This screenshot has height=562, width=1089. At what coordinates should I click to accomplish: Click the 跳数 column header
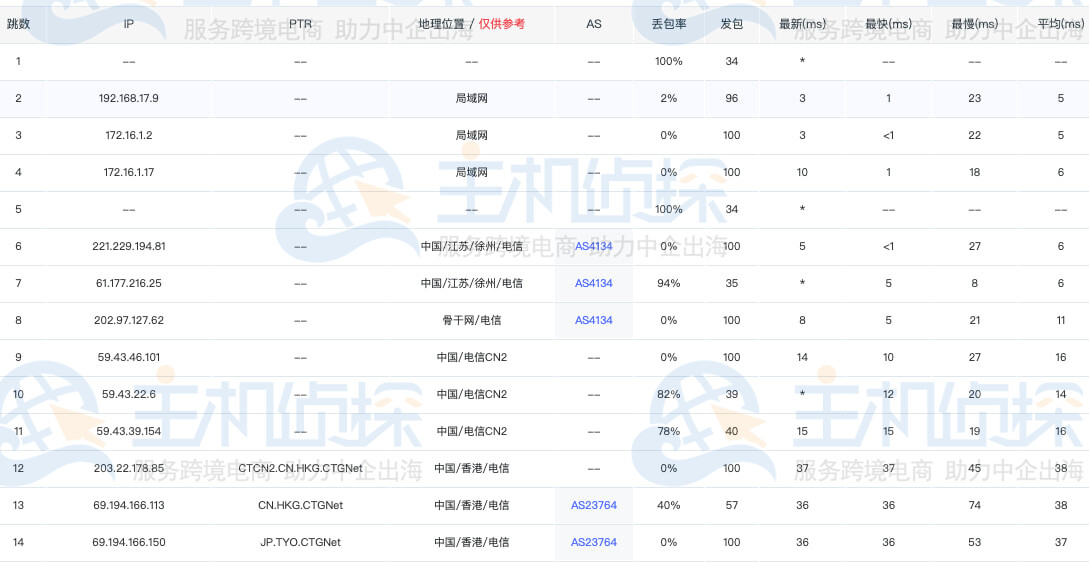pyautogui.click(x=18, y=23)
